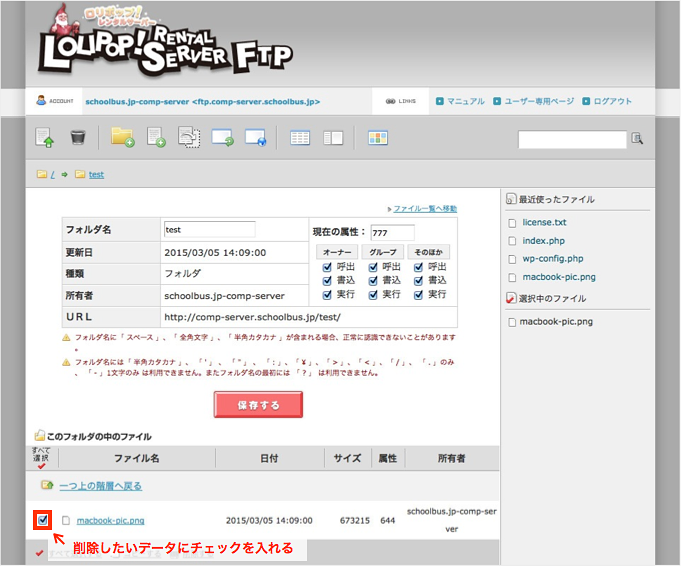
Task: Toggle owner 呼出 (read) permission checkbox
Action: [327, 267]
